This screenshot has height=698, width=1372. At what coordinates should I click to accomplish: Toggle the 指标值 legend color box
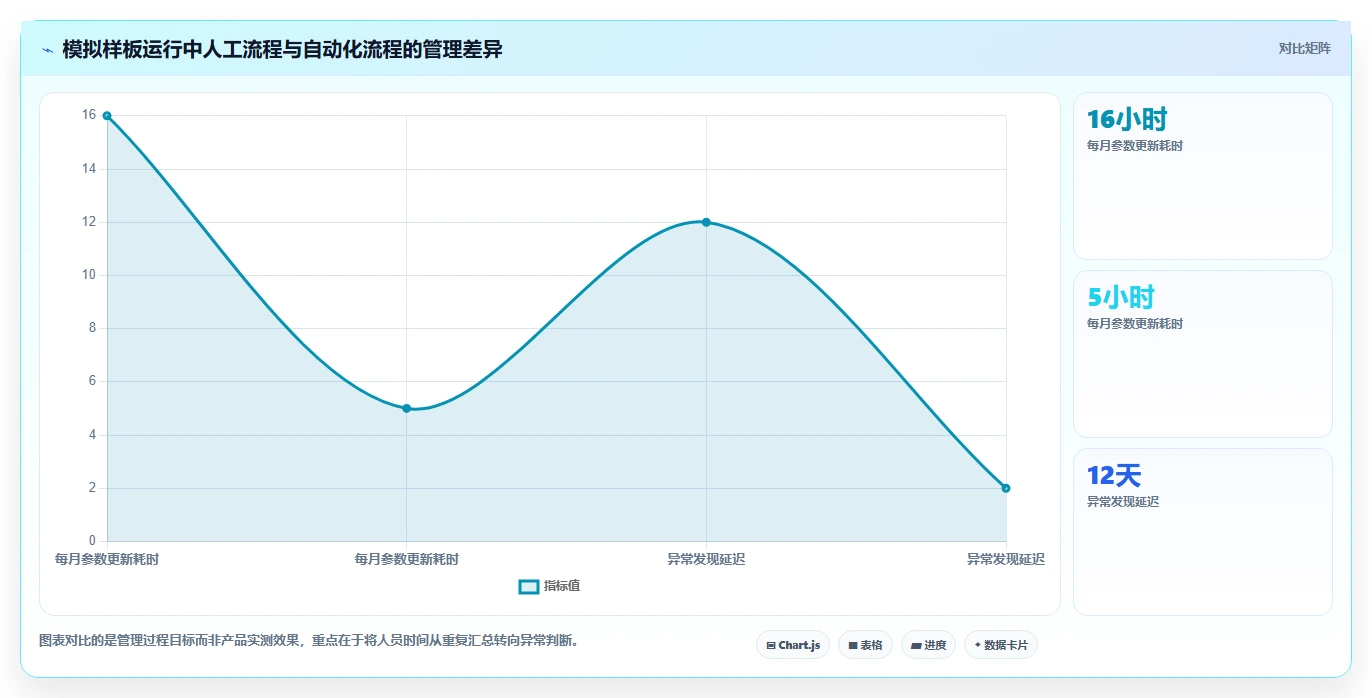[529, 587]
